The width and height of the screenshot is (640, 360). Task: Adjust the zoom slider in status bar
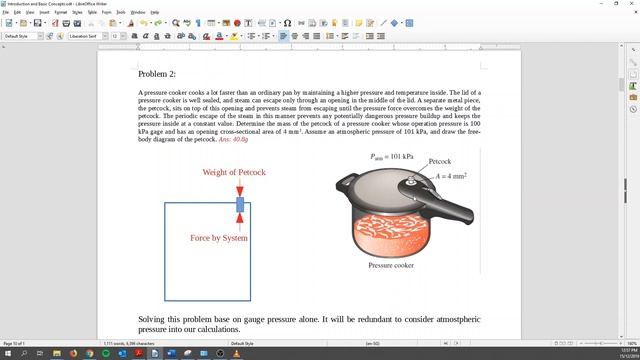point(601,343)
